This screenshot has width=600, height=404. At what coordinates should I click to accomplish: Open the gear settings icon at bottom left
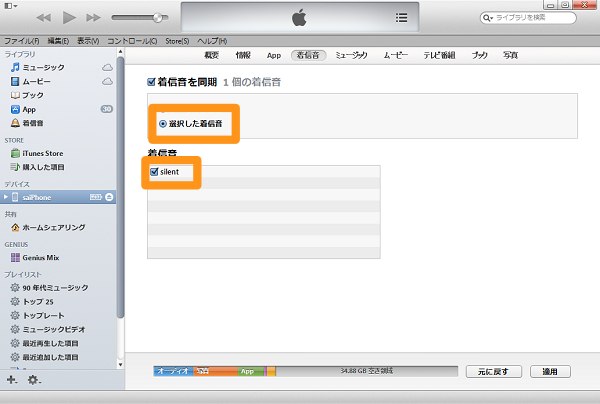(x=34, y=380)
